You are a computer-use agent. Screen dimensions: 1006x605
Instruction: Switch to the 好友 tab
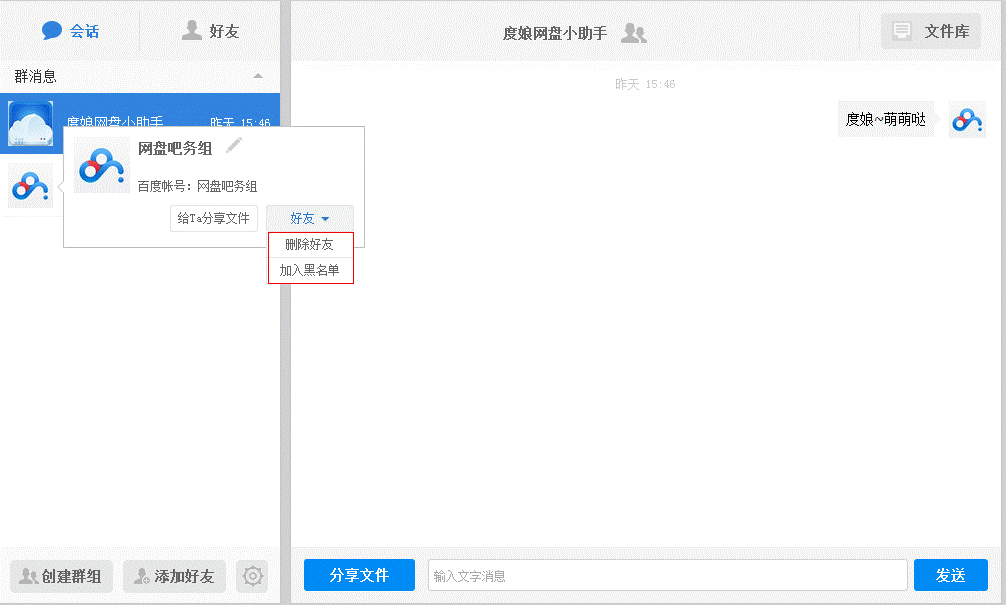(x=210, y=31)
